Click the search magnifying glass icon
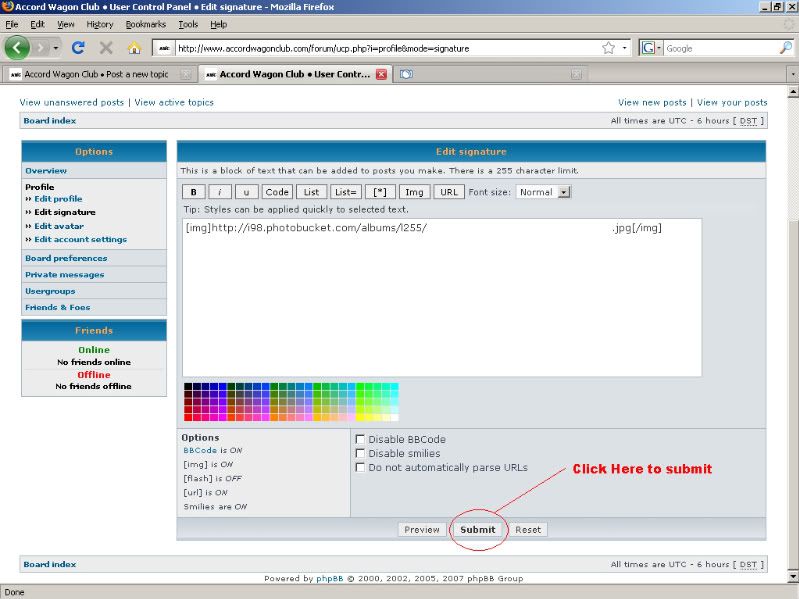Image resolution: width=799 pixels, height=599 pixels. pyautogui.click(x=785, y=48)
